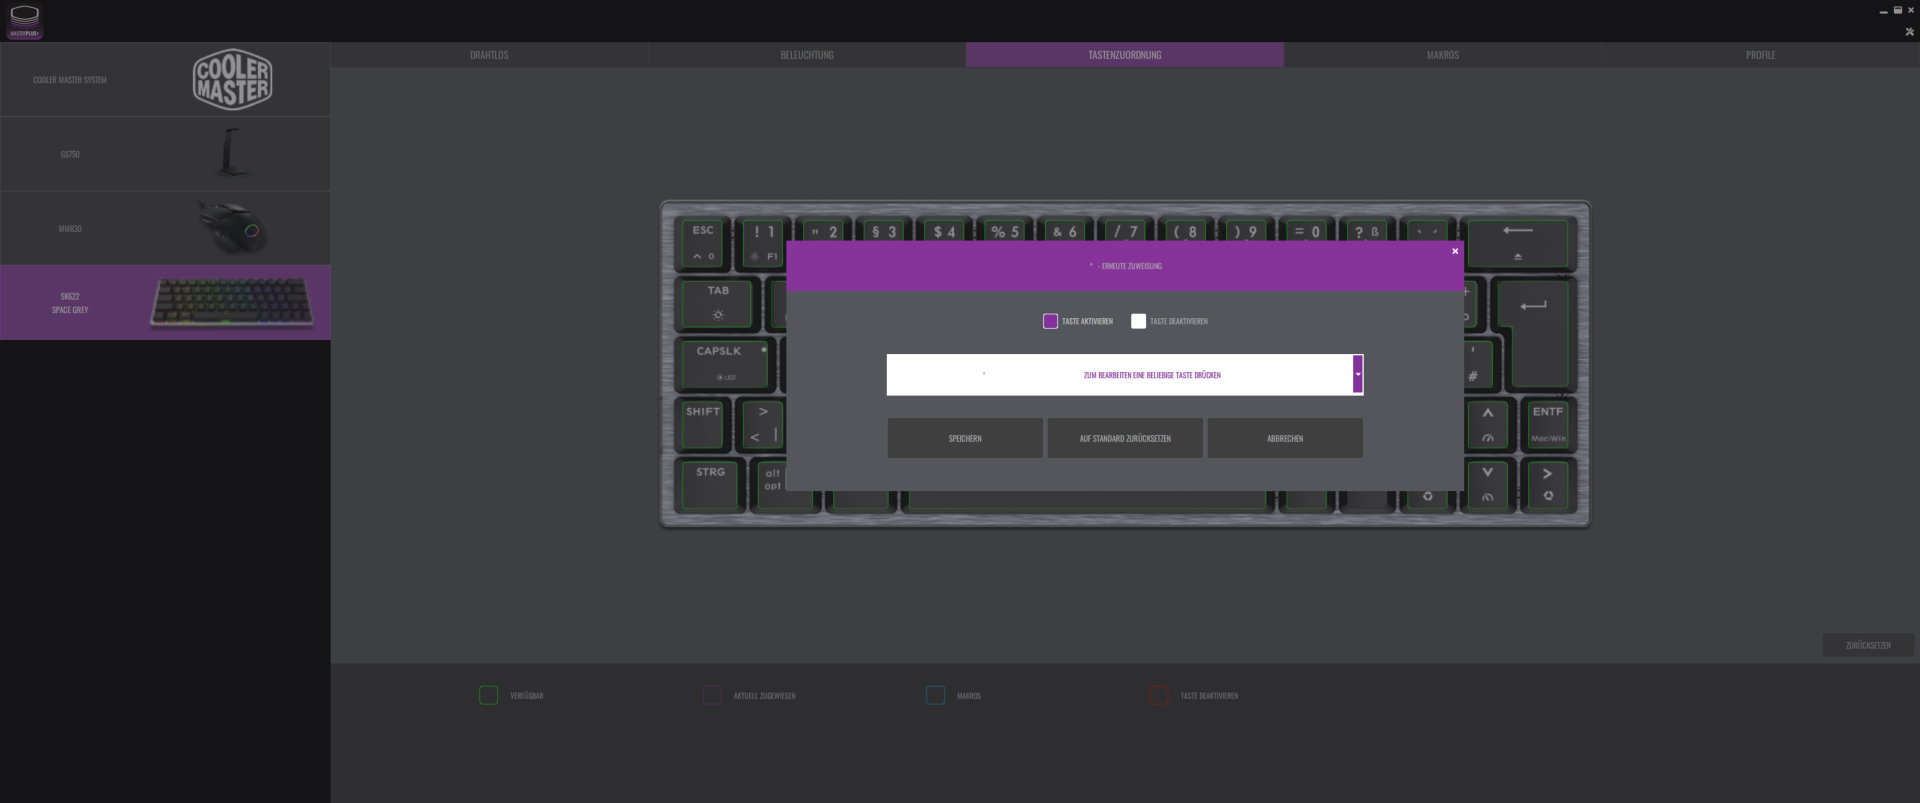This screenshot has height=803, width=1920.
Task: Choose the GS750 headset stand device
Action: point(165,154)
